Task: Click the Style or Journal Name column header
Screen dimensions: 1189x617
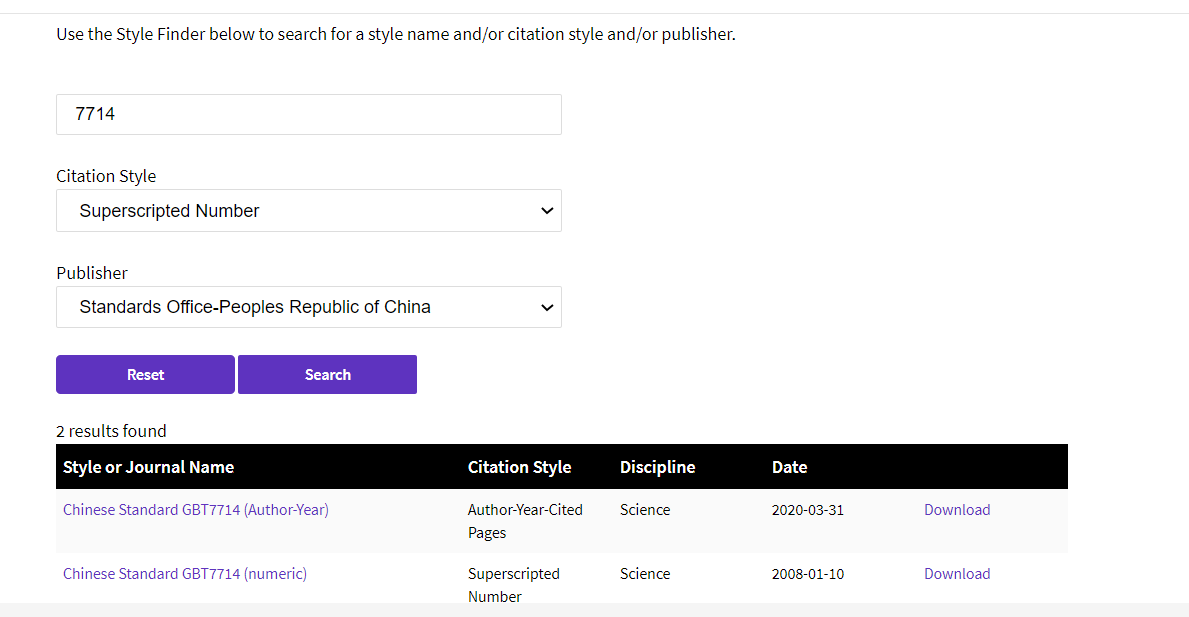Action: point(148,467)
